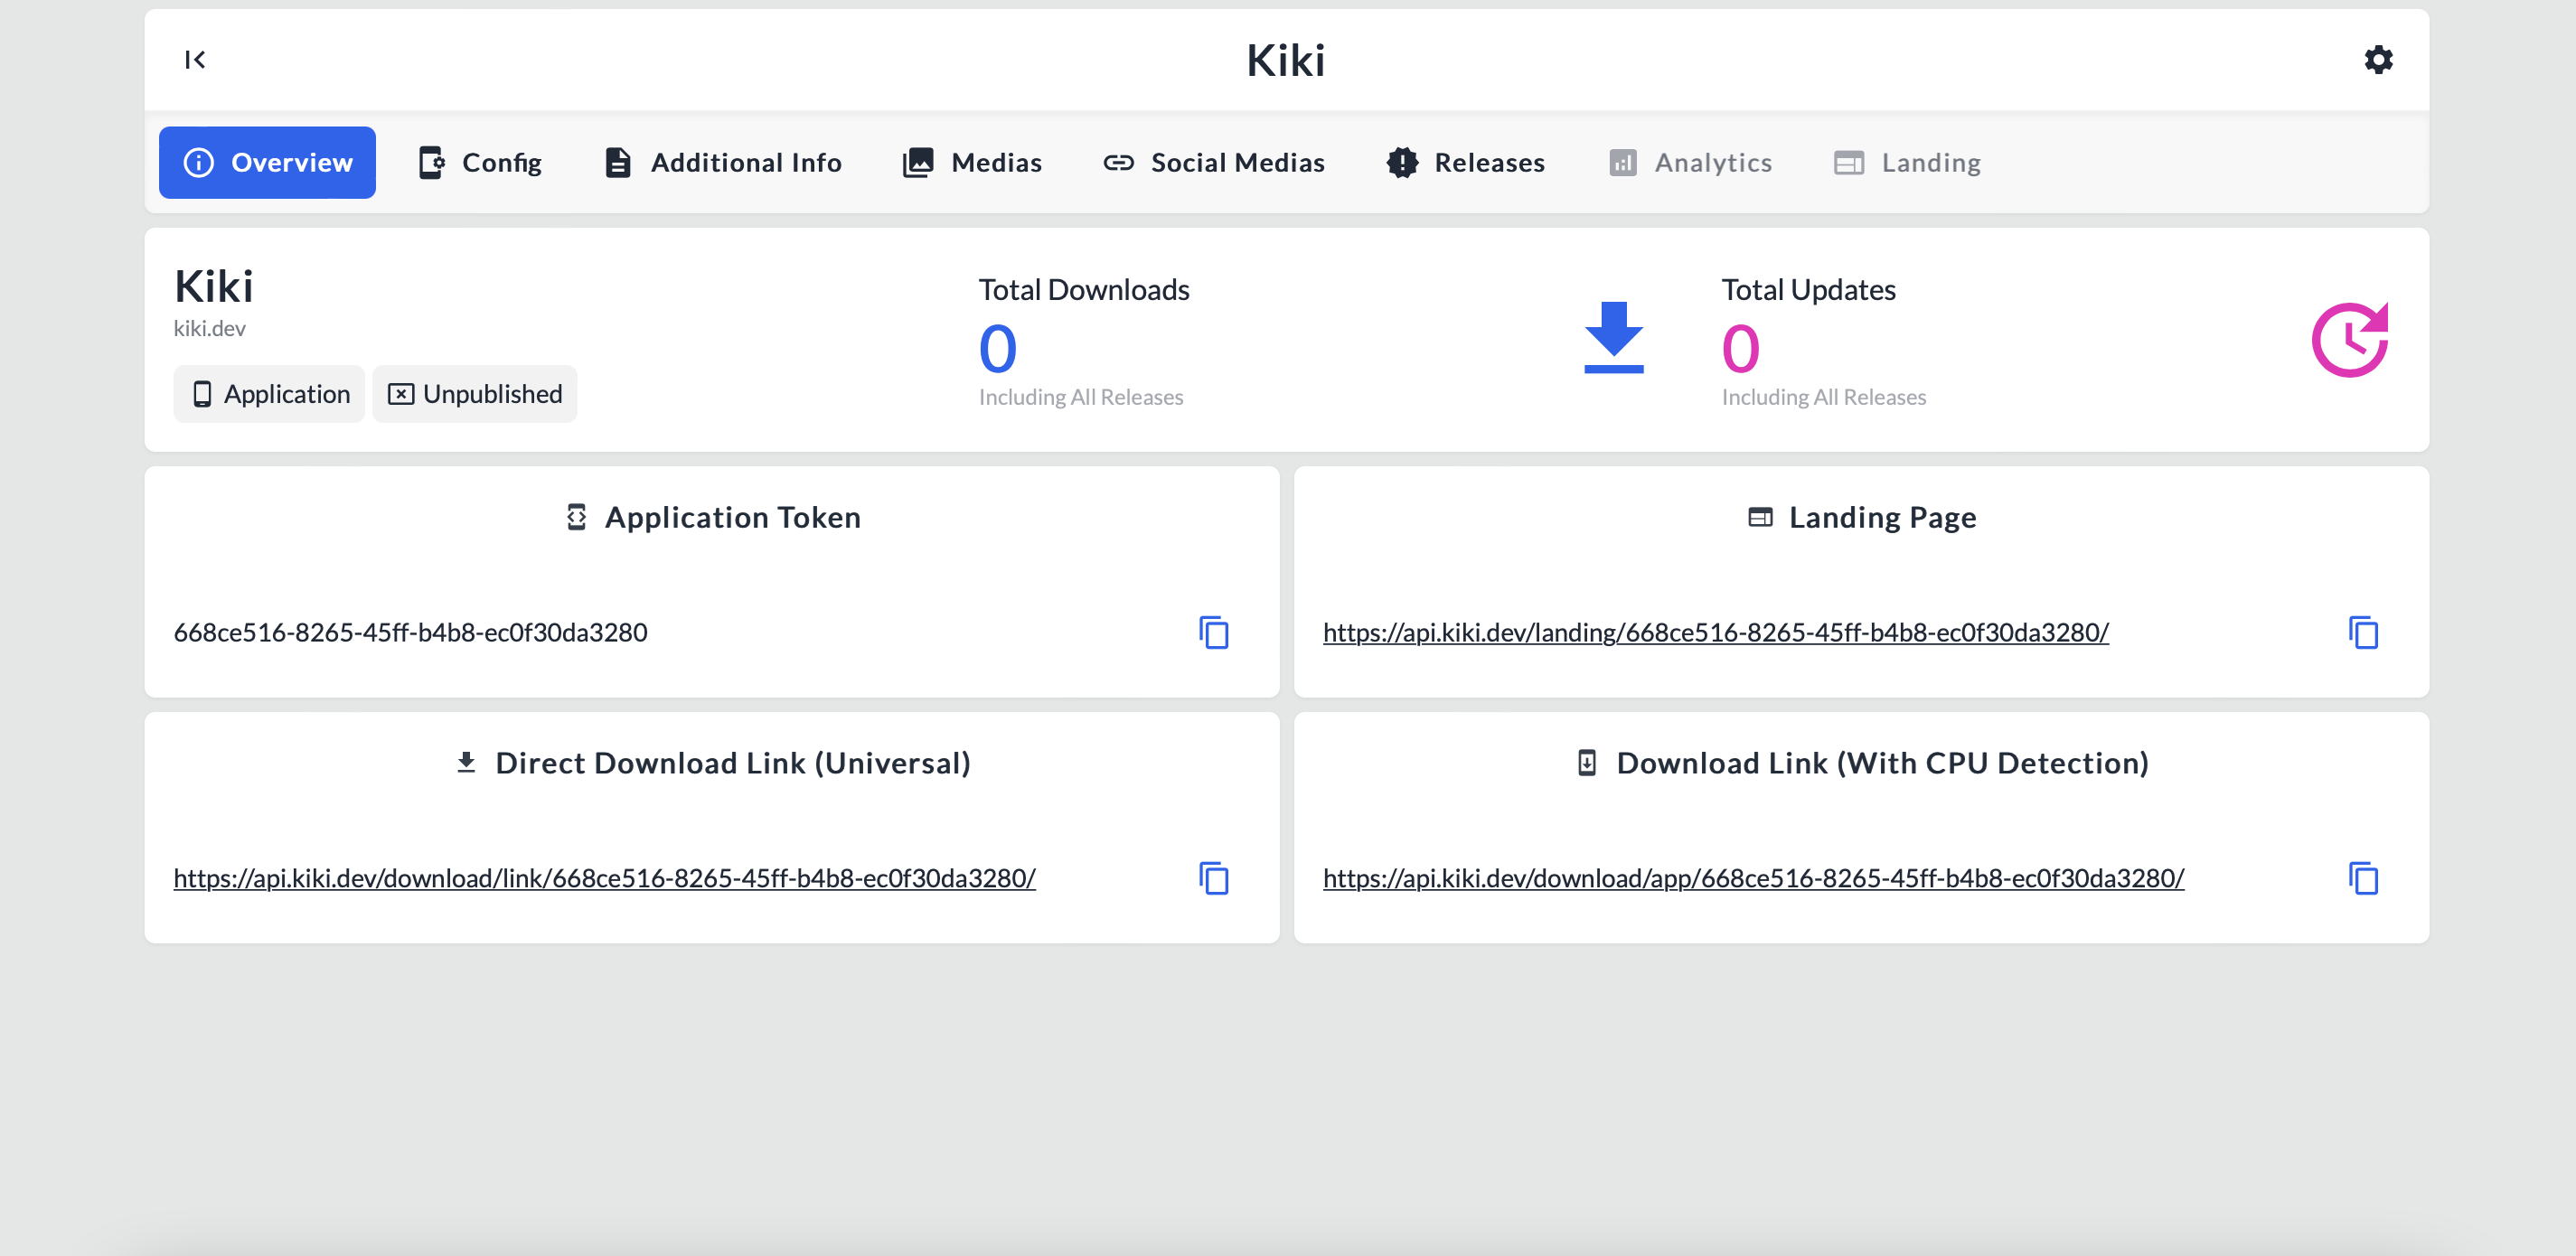
Task: Open the Social Medias tab
Action: [1214, 163]
